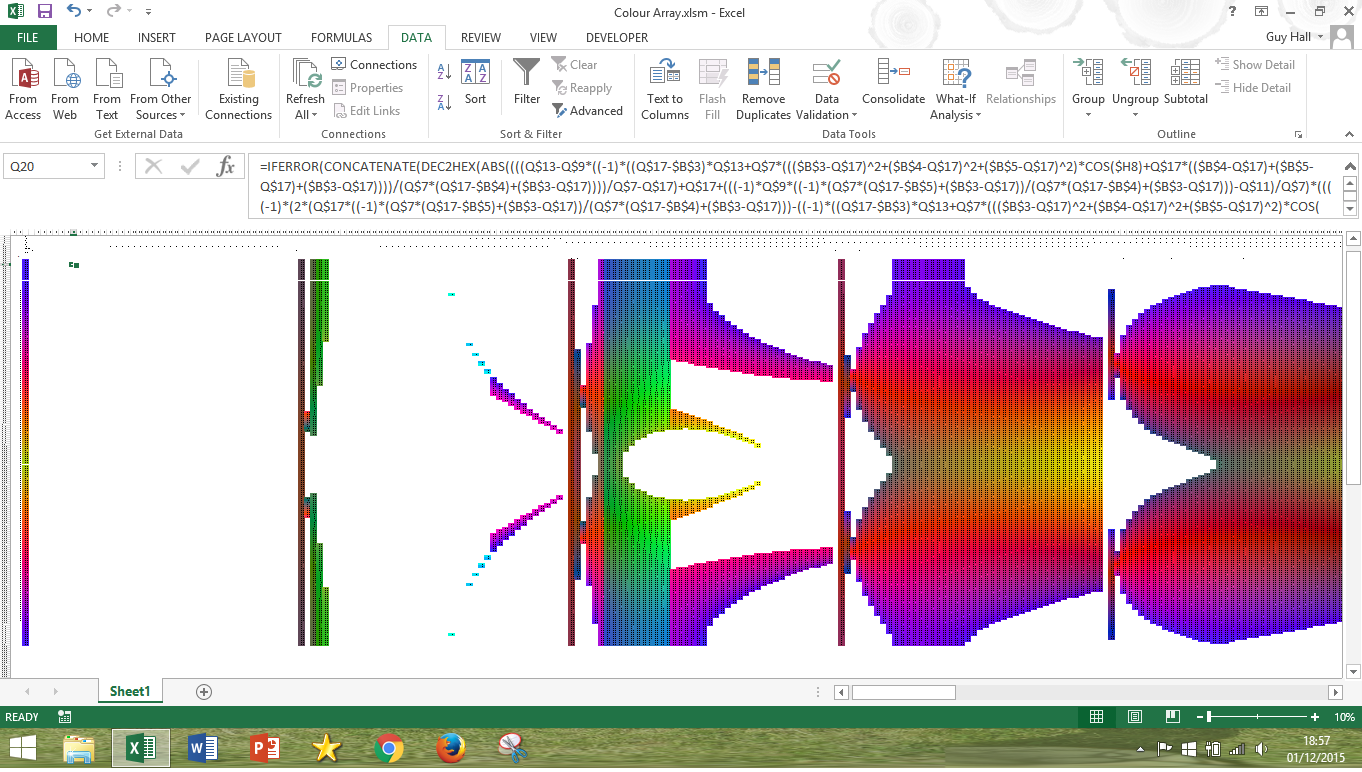Open the FILE backstage tab
The image size is (1362, 772).
28,37
